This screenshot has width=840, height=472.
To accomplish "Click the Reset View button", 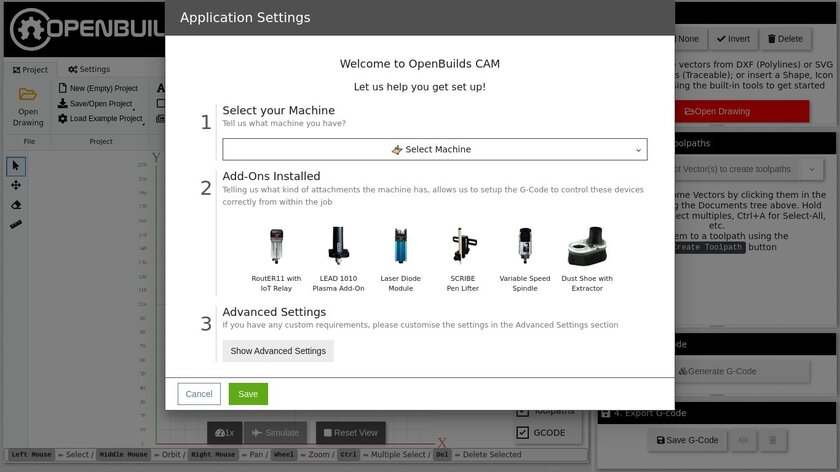I will (351, 432).
